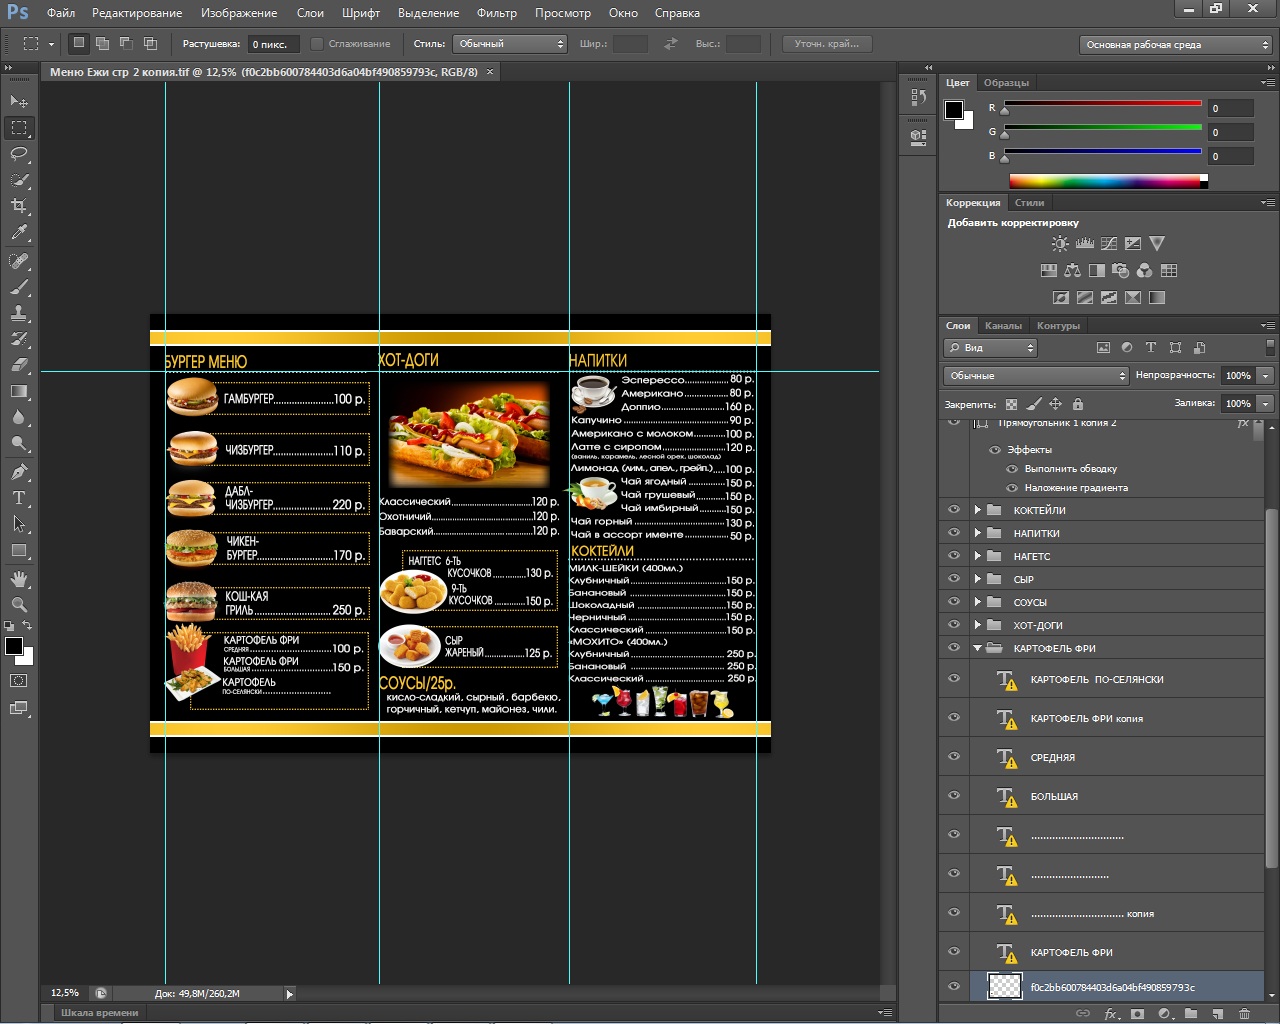Hide the СРЕДНЯЯ text layer
The image size is (1280, 1024).
[954, 757]
